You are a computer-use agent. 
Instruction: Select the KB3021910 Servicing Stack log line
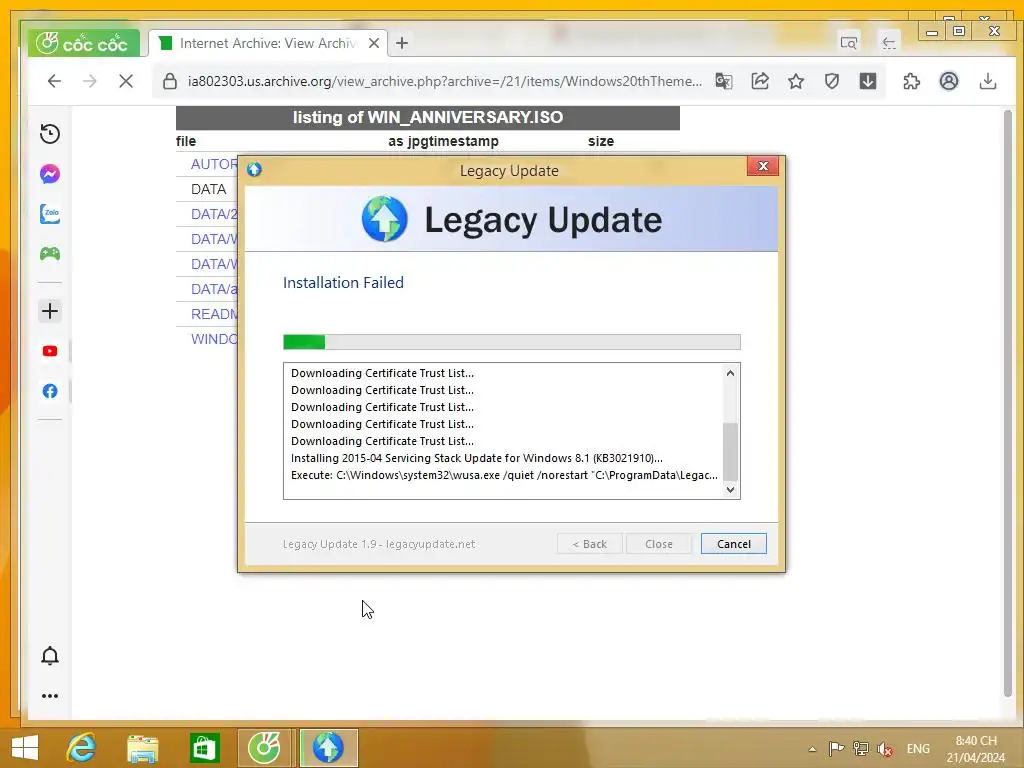coord(476,458)
